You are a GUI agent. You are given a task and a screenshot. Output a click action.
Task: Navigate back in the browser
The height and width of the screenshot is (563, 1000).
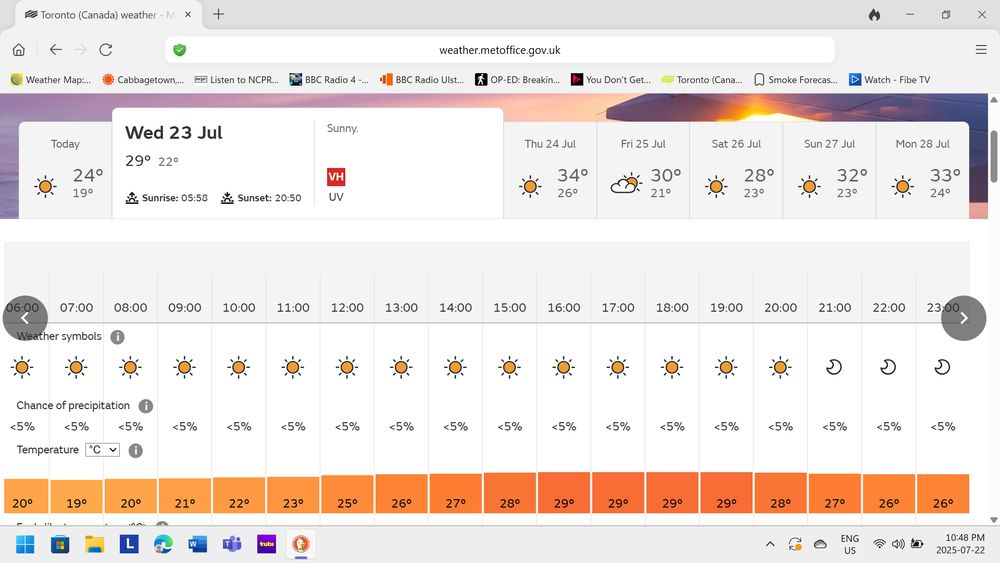(x=55, y=50)
